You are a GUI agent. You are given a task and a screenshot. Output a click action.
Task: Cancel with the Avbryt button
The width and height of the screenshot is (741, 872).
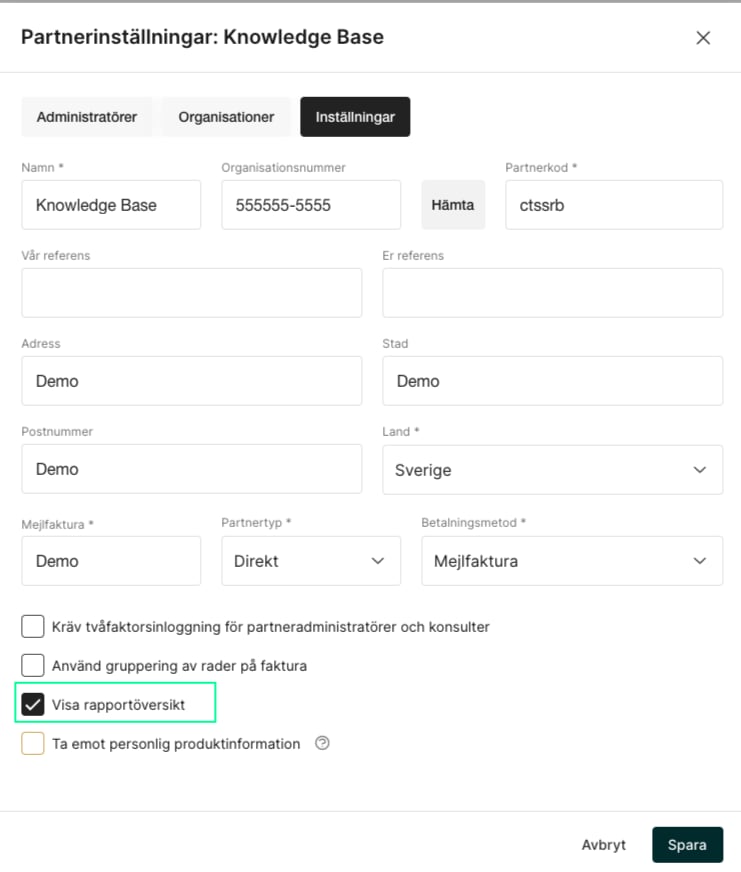click(x=604, y=845)
